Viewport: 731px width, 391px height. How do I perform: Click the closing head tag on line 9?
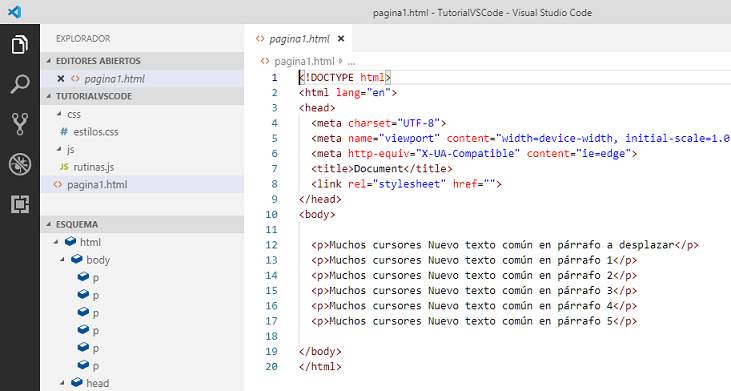point(320,199)
